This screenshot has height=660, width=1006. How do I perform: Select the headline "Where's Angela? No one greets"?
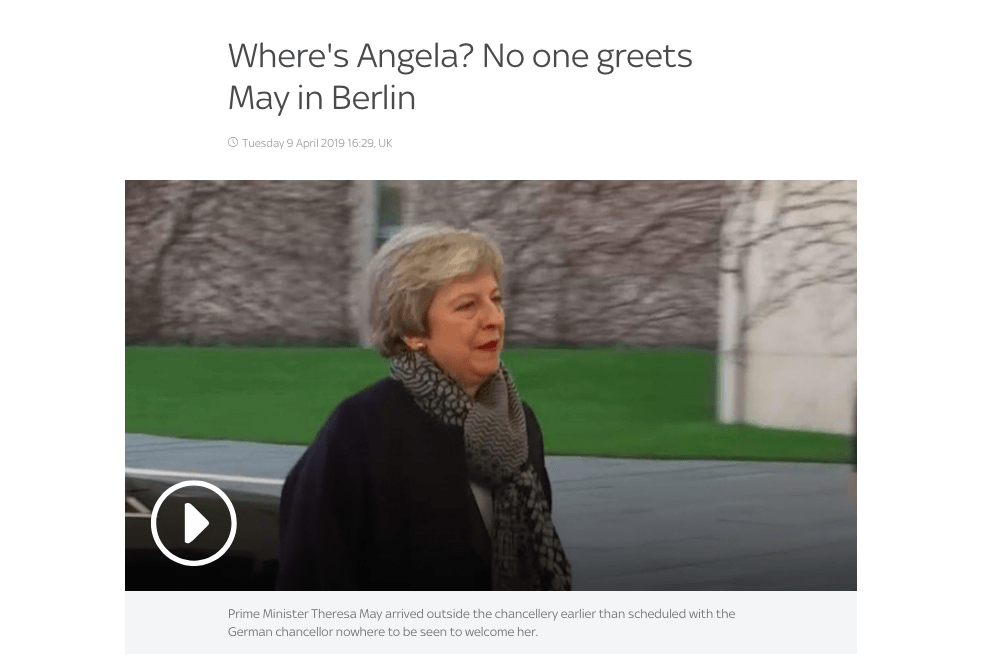pos(460,56)
